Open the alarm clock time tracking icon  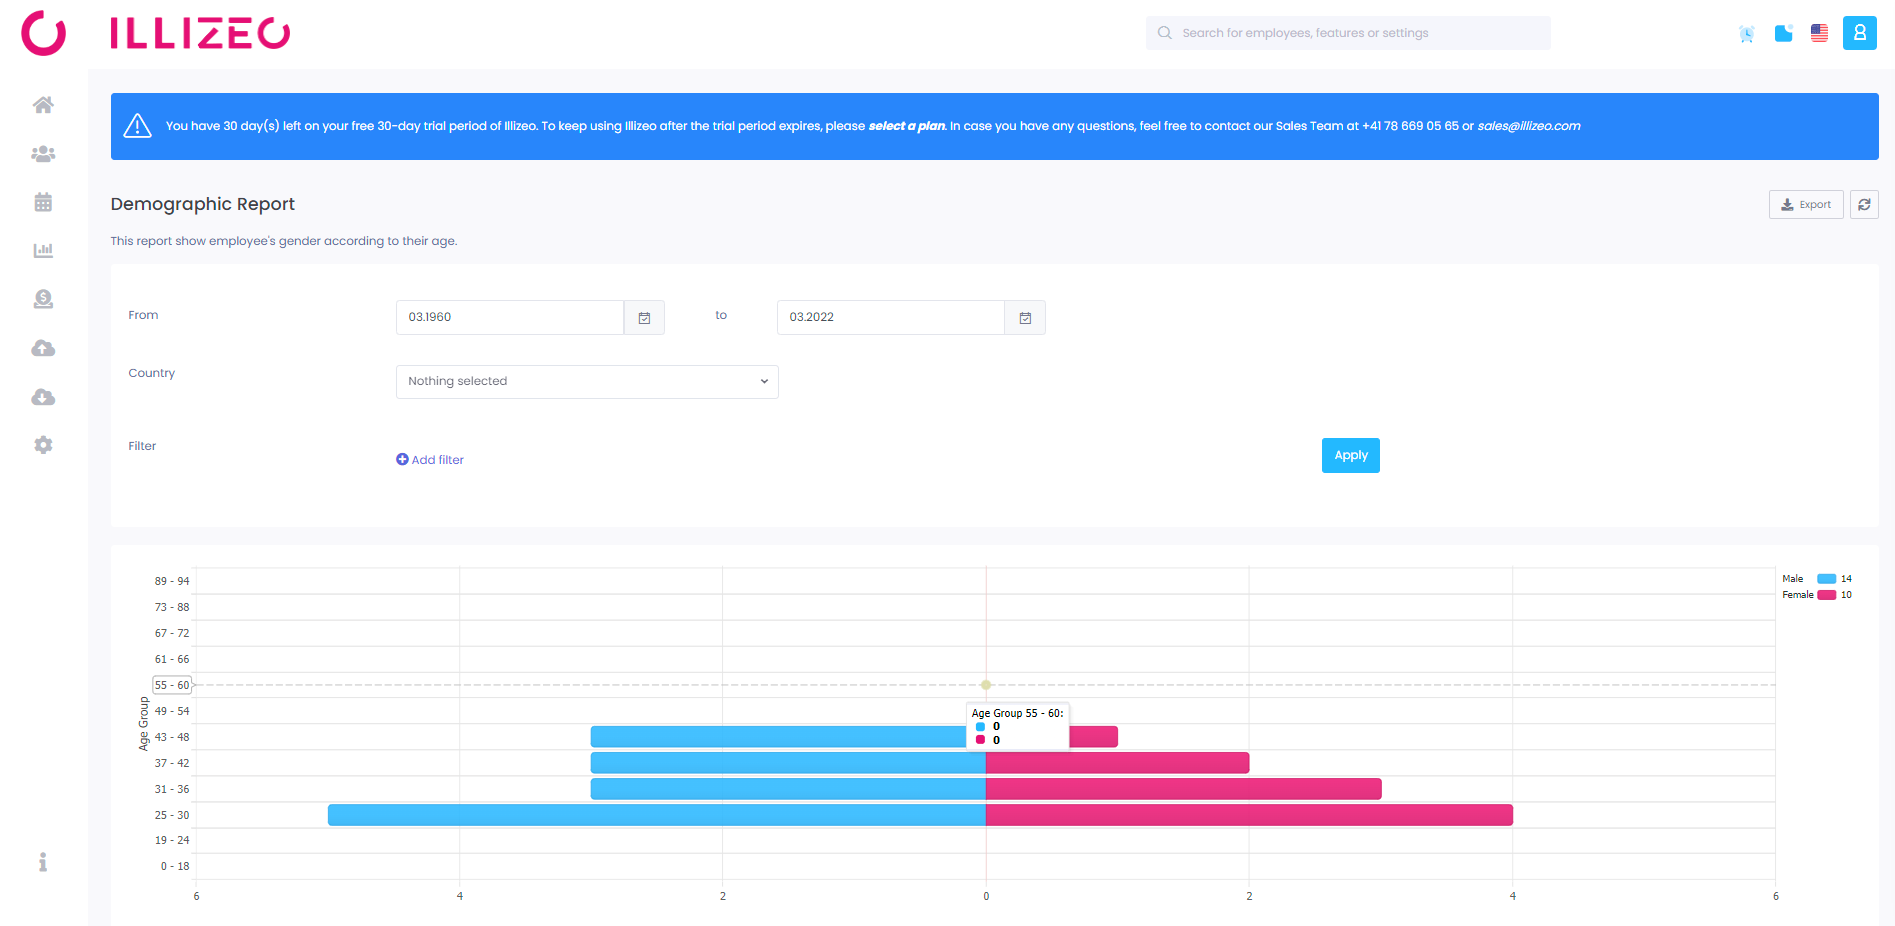[1747, 34]
